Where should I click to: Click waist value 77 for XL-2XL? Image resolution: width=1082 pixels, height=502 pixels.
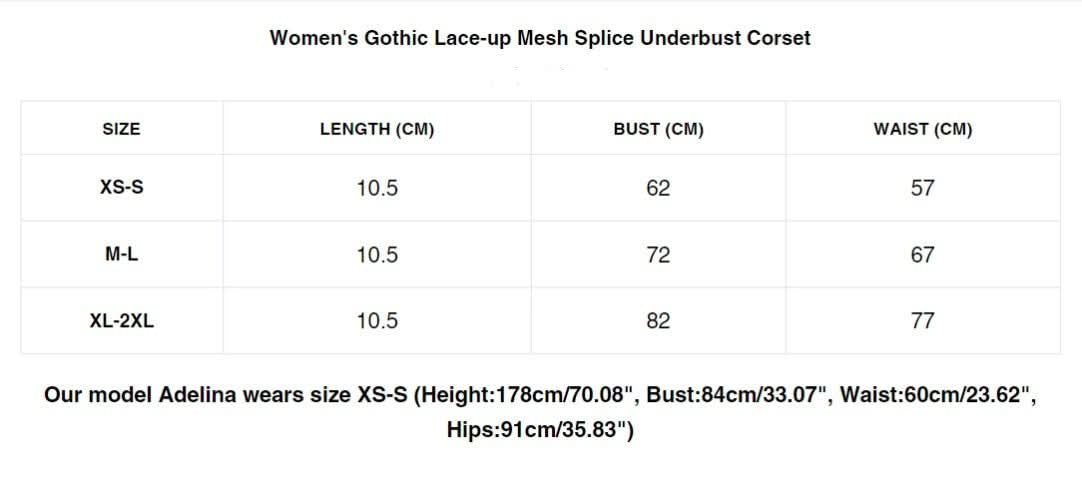(923, 321)
